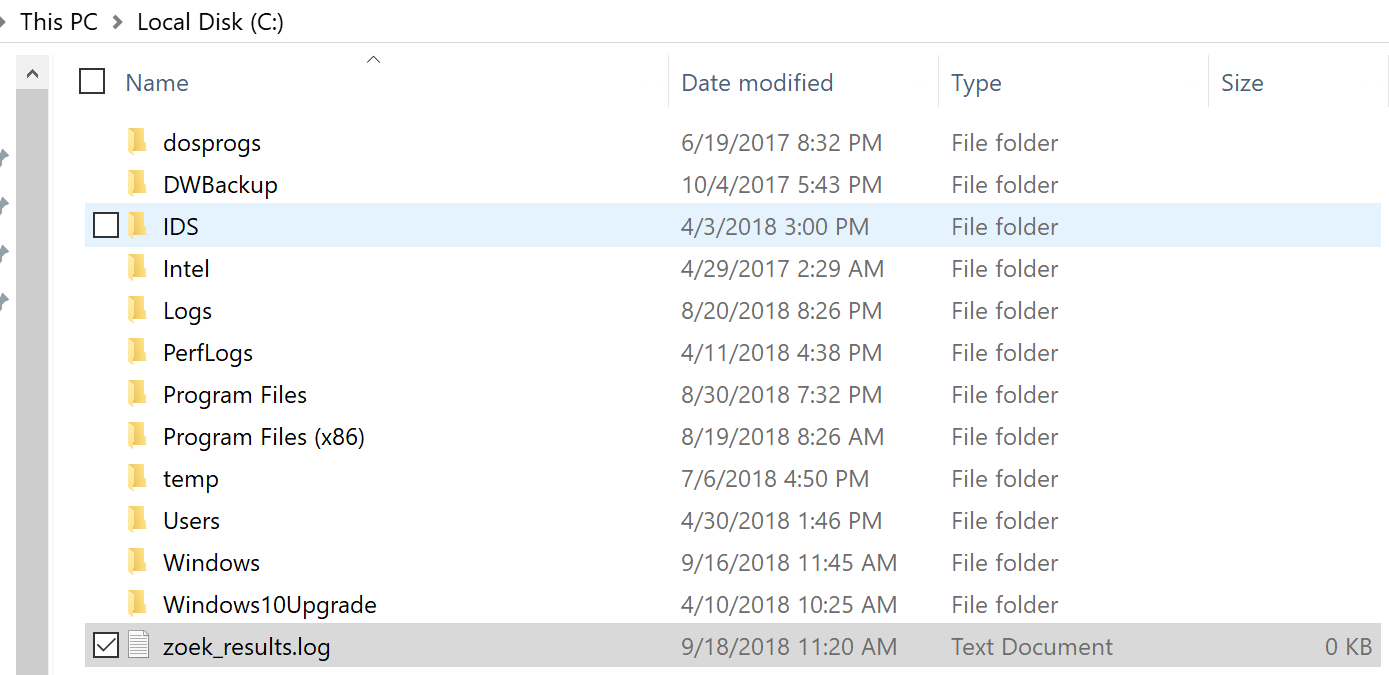Click Local Disk (C:) in address bar

point(210,22)
